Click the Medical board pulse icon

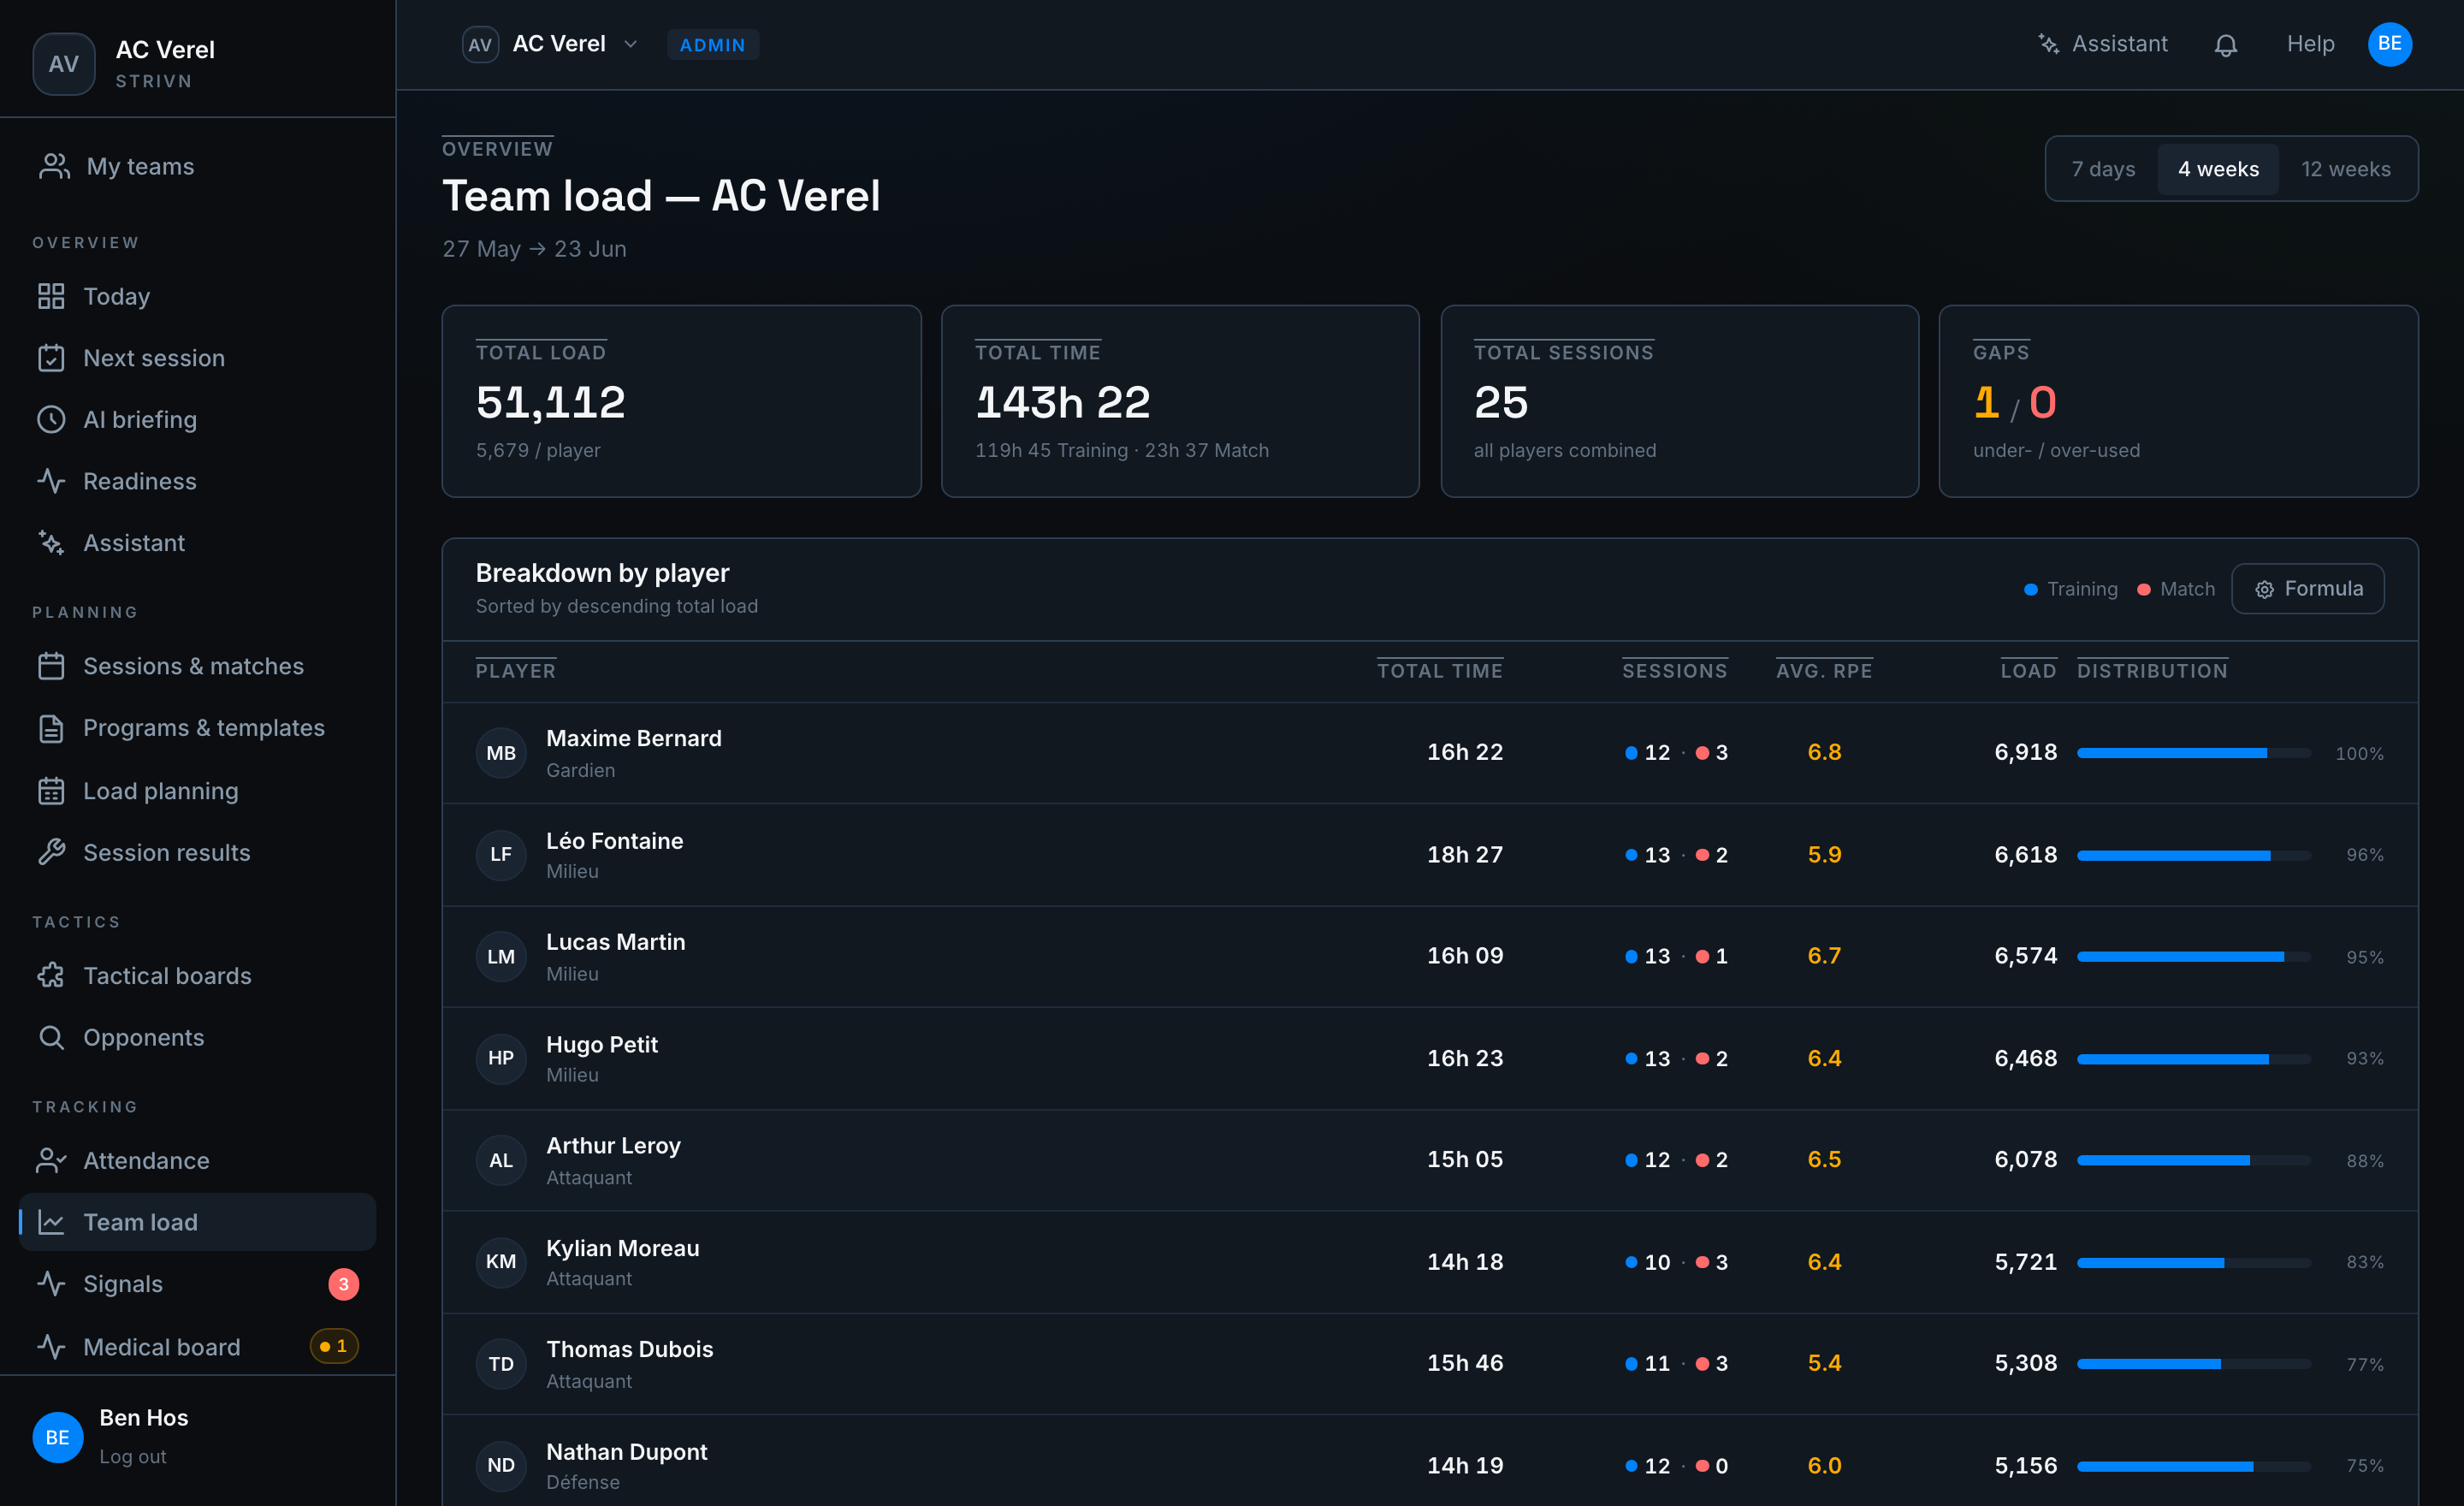pos(51,1347)
